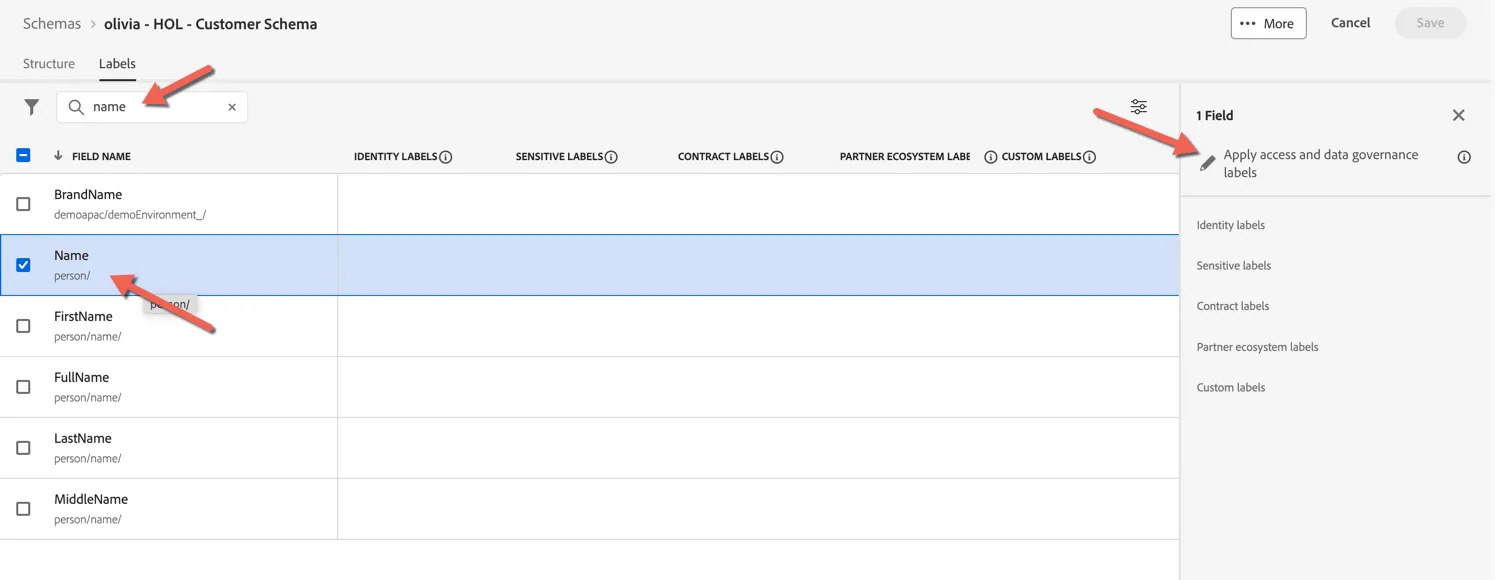
Task: Select the Labels tab
Action: pyautogui.click(x=117, y=64)
